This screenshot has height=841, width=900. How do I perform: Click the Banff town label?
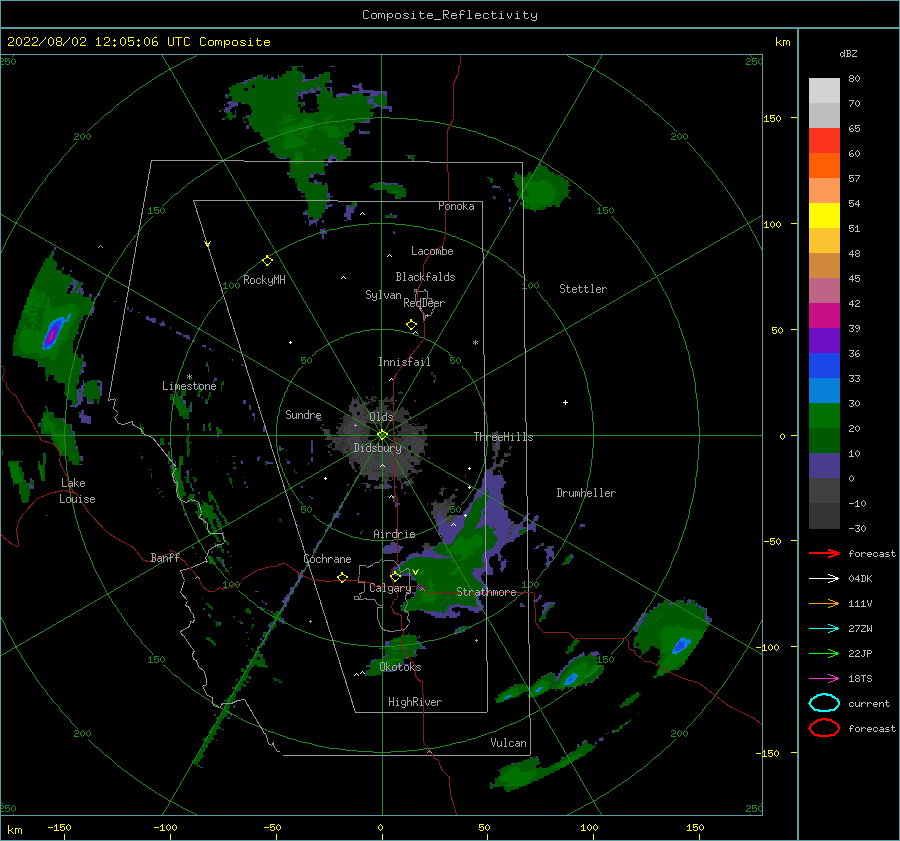pos(165,557)
